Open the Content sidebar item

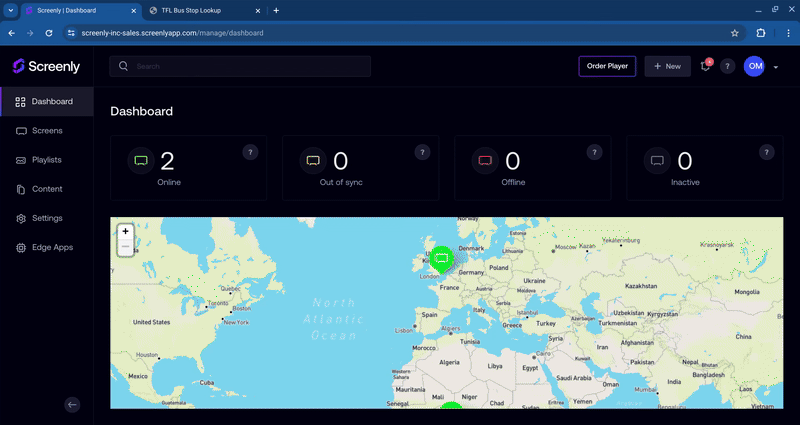(x=46, y=189)
